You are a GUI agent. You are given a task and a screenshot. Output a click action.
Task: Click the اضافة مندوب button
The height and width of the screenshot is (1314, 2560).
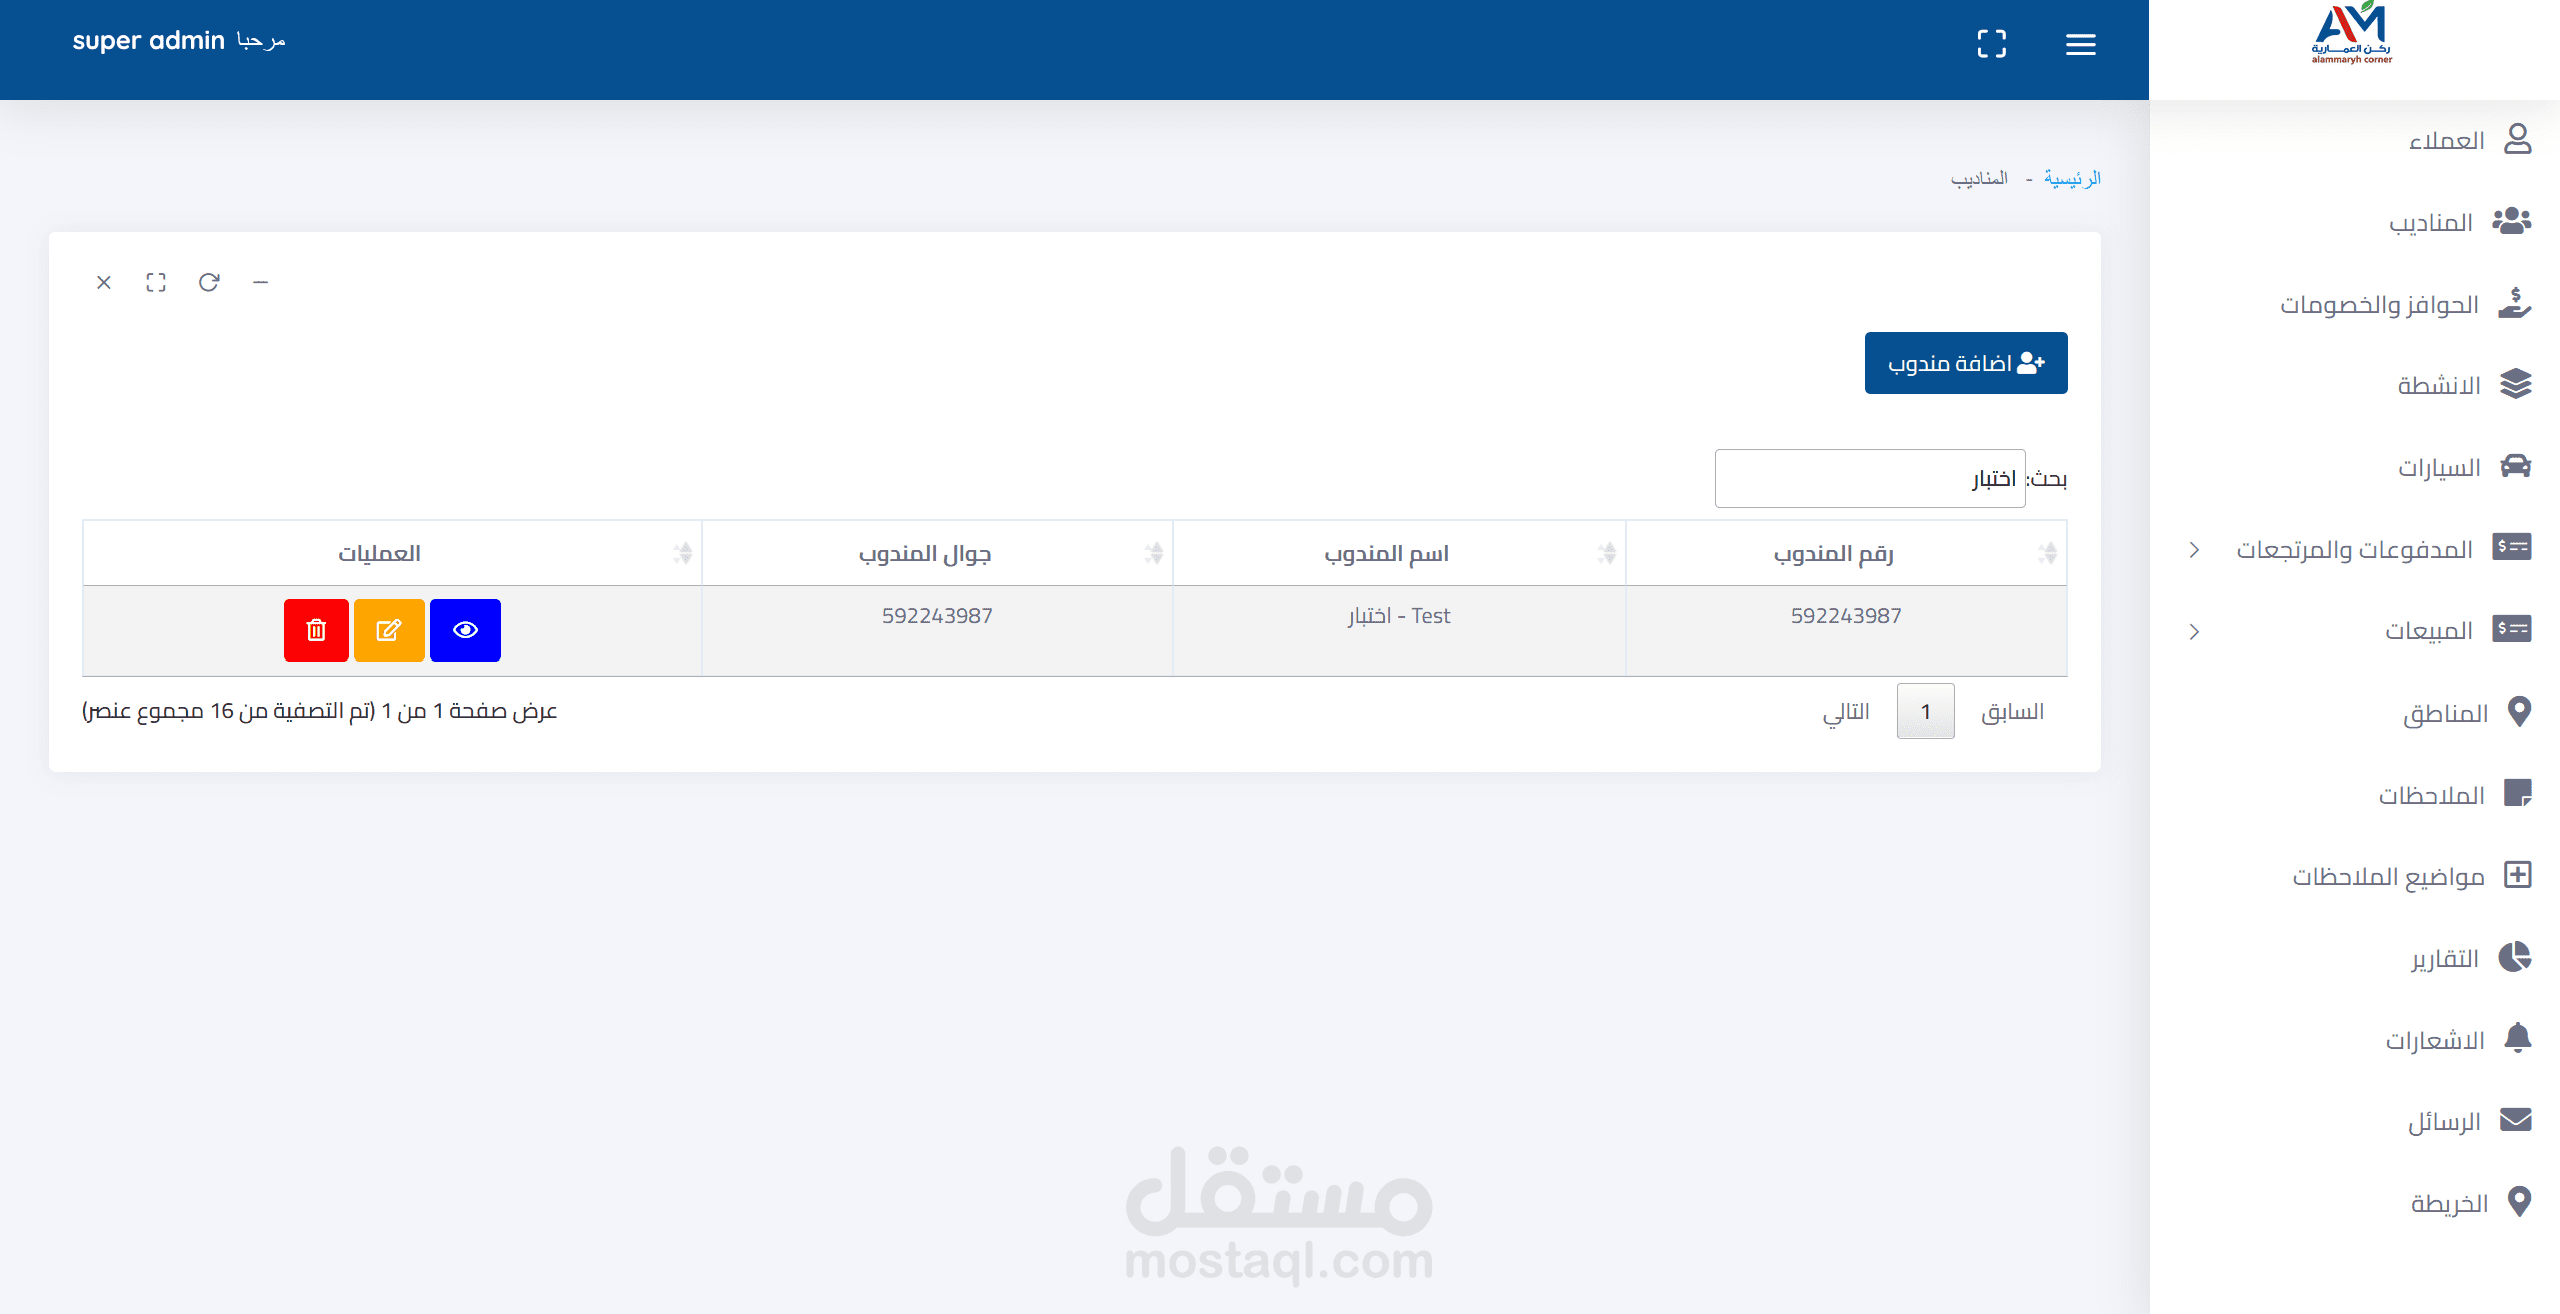pyautogui.click(x=1965, y=363)
